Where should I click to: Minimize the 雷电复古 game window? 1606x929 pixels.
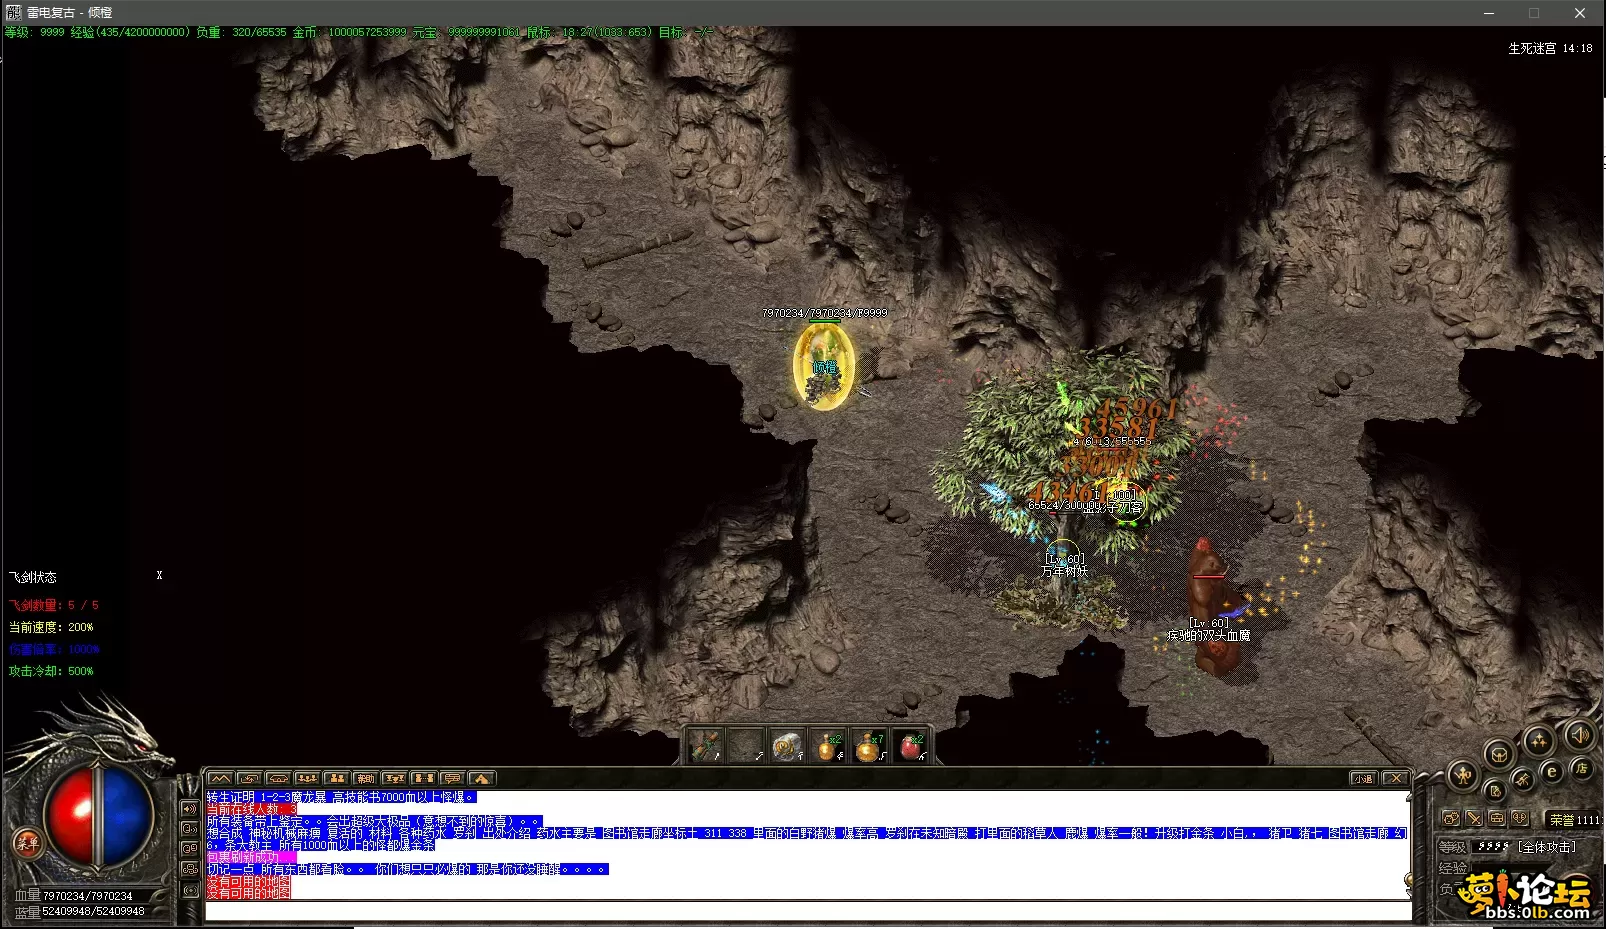coord(1489,13)
